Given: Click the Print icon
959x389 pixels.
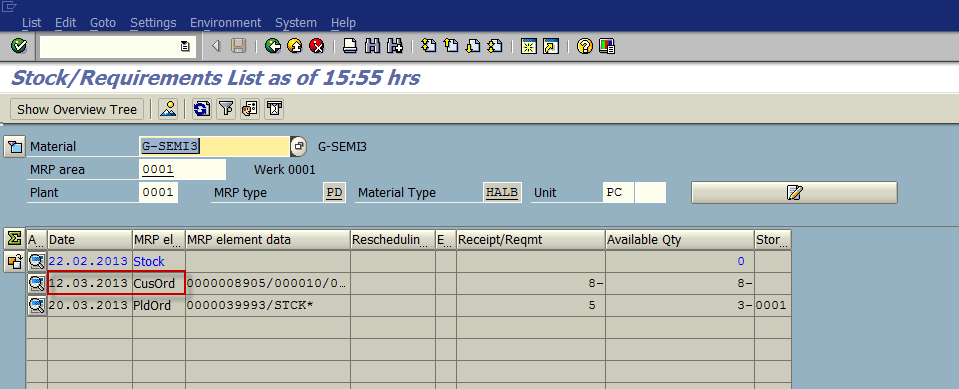Looking at the screenshot, I should (350, 46).
